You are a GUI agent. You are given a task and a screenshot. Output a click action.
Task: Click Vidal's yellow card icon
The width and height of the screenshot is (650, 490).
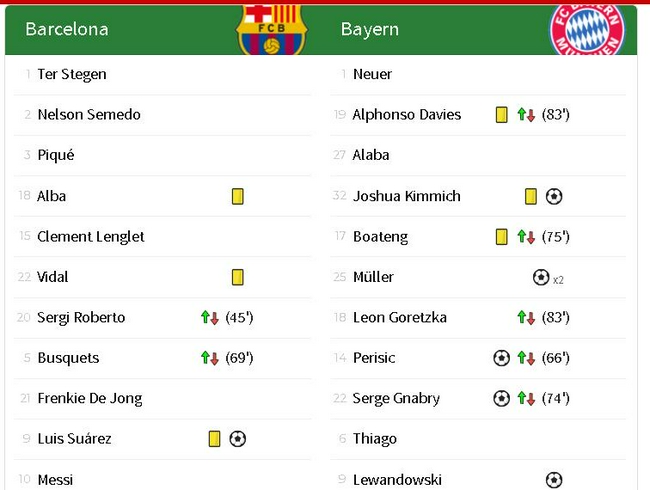[238, 277]
